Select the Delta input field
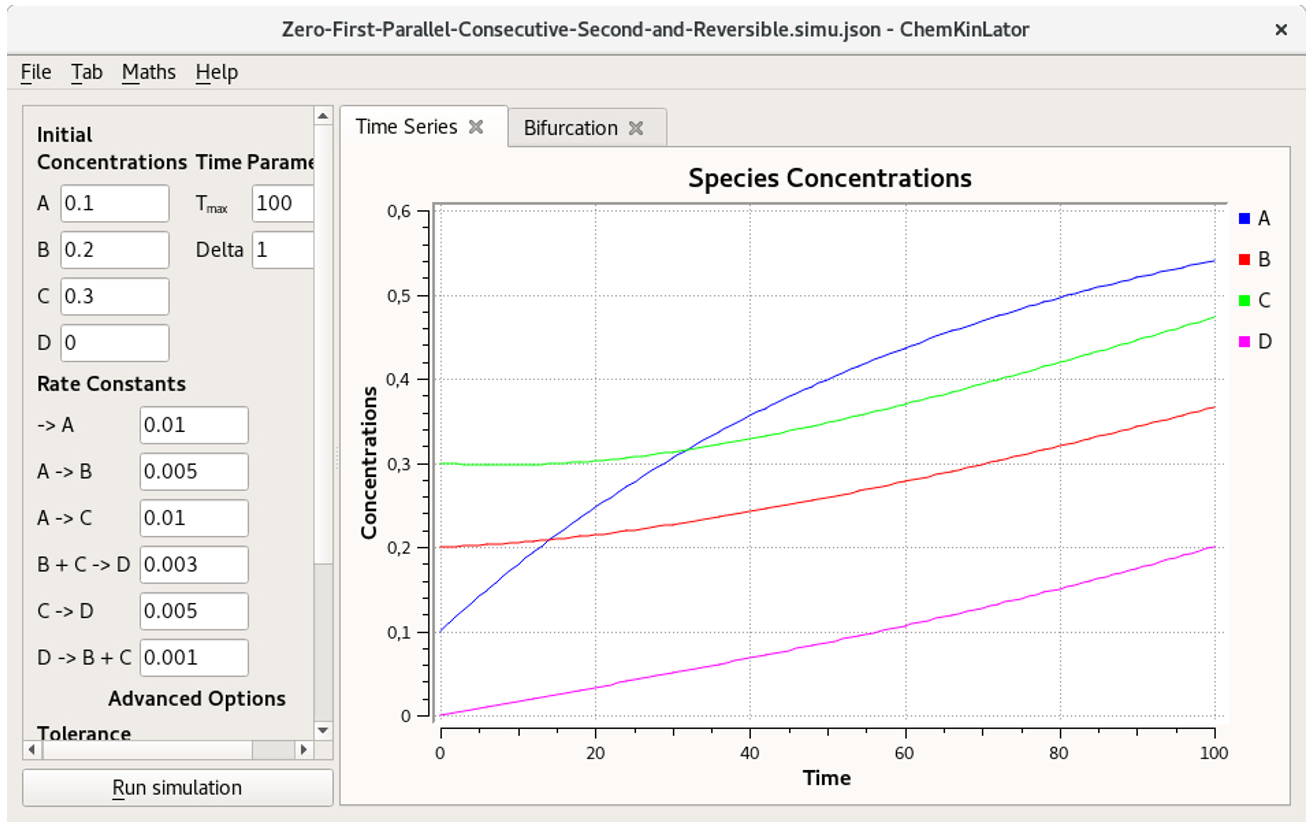This screenshot has height=831, width=1314. click(x=283, y=250)
